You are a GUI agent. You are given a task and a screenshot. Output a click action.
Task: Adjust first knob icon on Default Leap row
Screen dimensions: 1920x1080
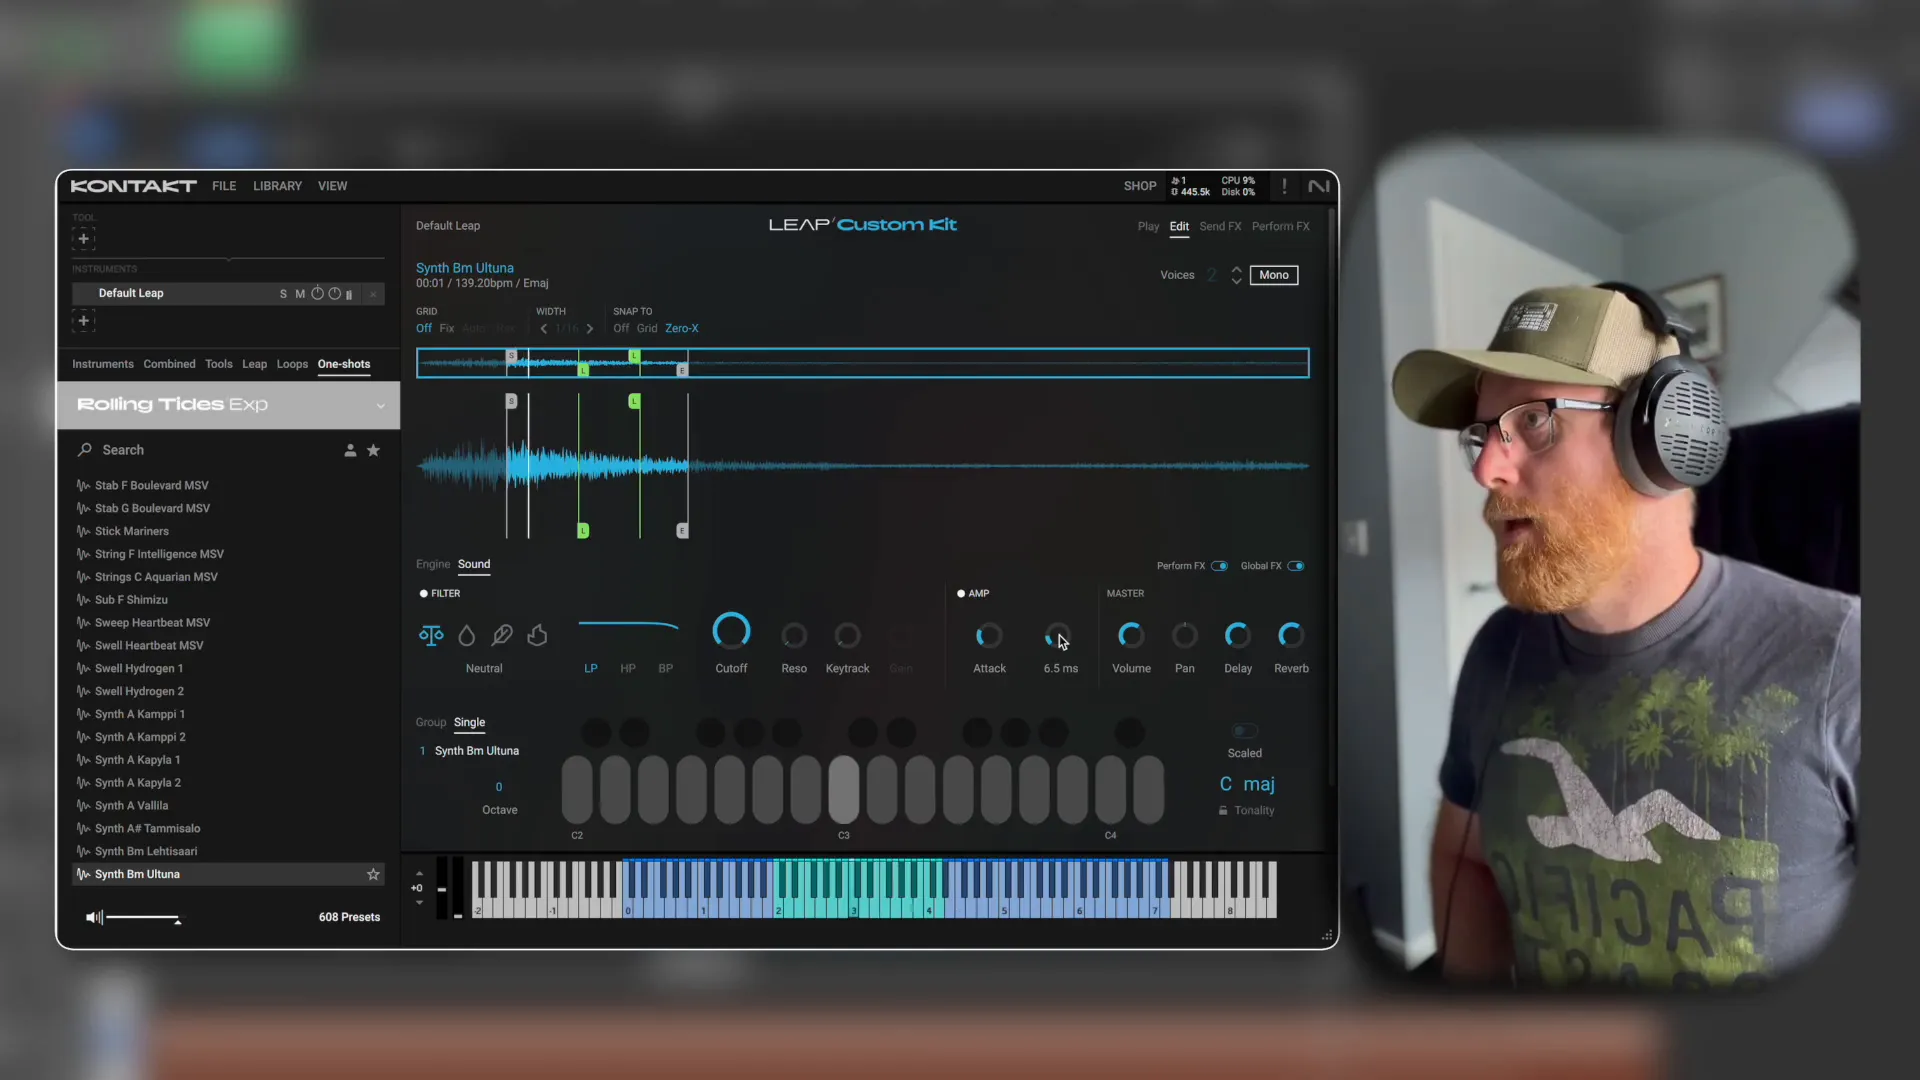318,293
